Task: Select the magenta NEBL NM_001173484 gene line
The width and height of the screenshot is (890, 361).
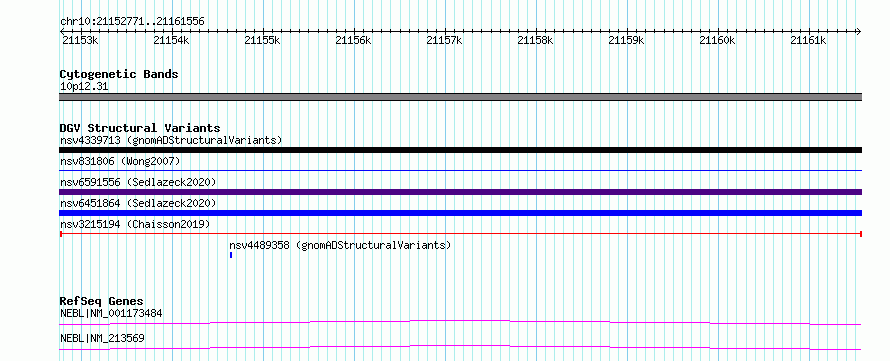Action: pyautogui.click(x=460, y=322)
